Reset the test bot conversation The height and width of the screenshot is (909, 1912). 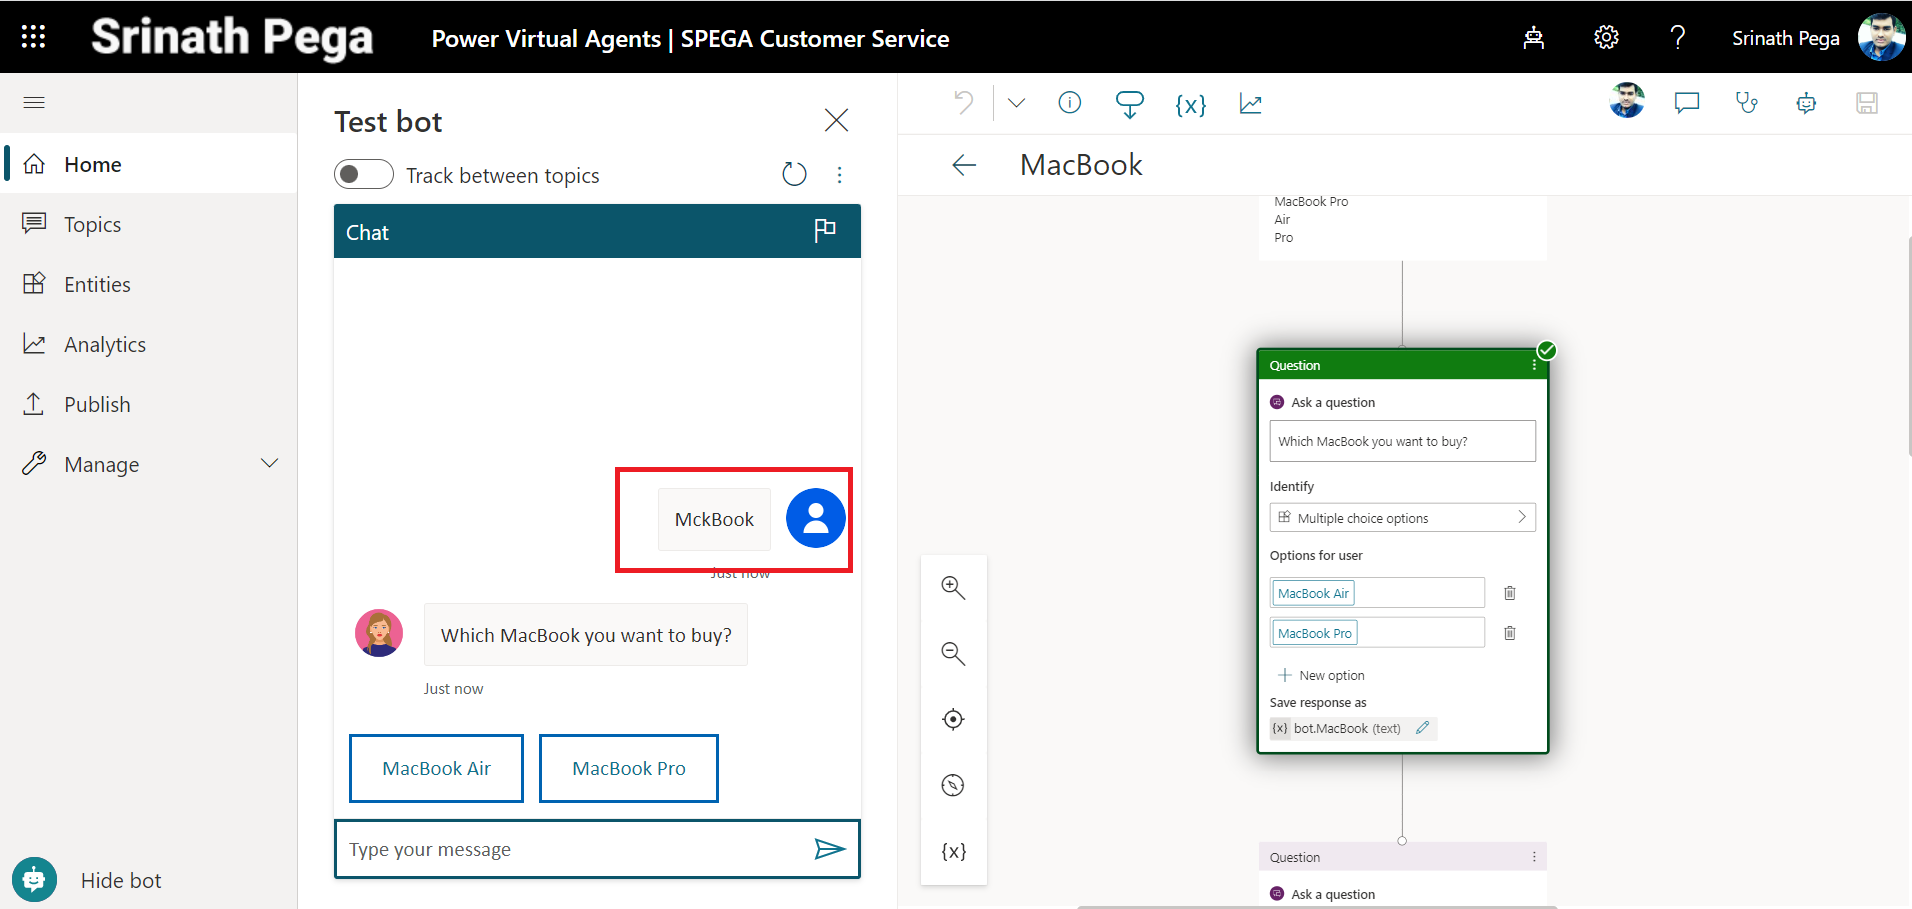coord(794,174)
